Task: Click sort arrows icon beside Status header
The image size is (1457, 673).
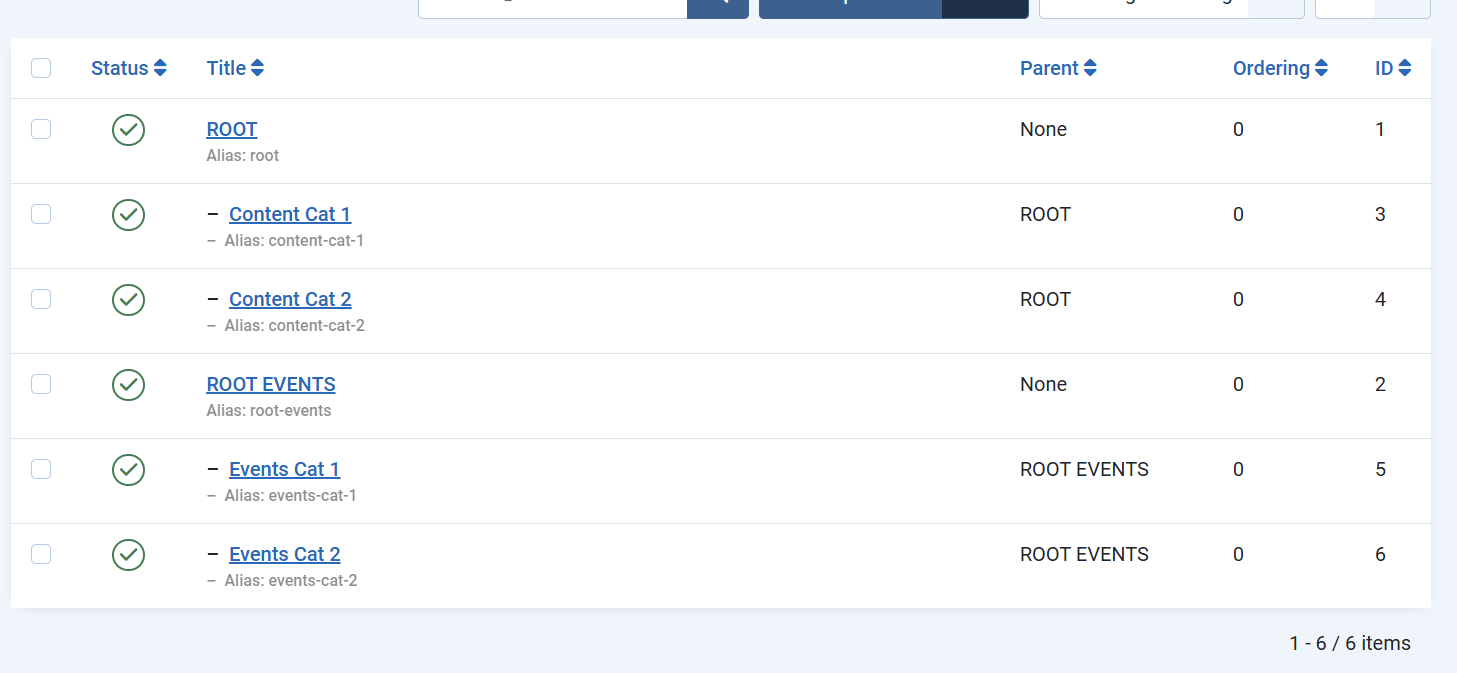Action: tap(160, 68)
